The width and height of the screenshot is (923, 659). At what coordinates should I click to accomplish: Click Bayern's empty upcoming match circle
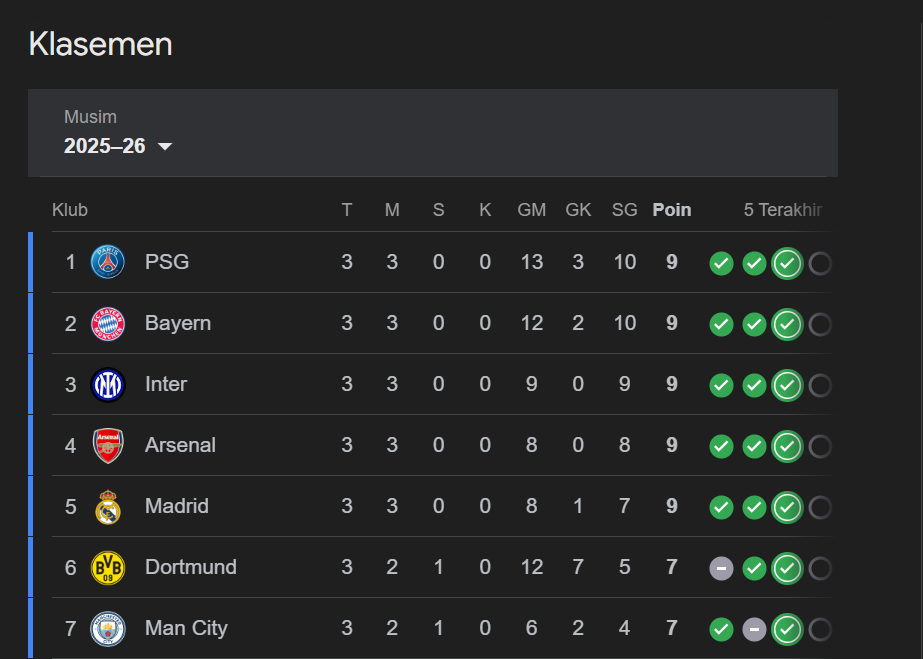(820, 325)
